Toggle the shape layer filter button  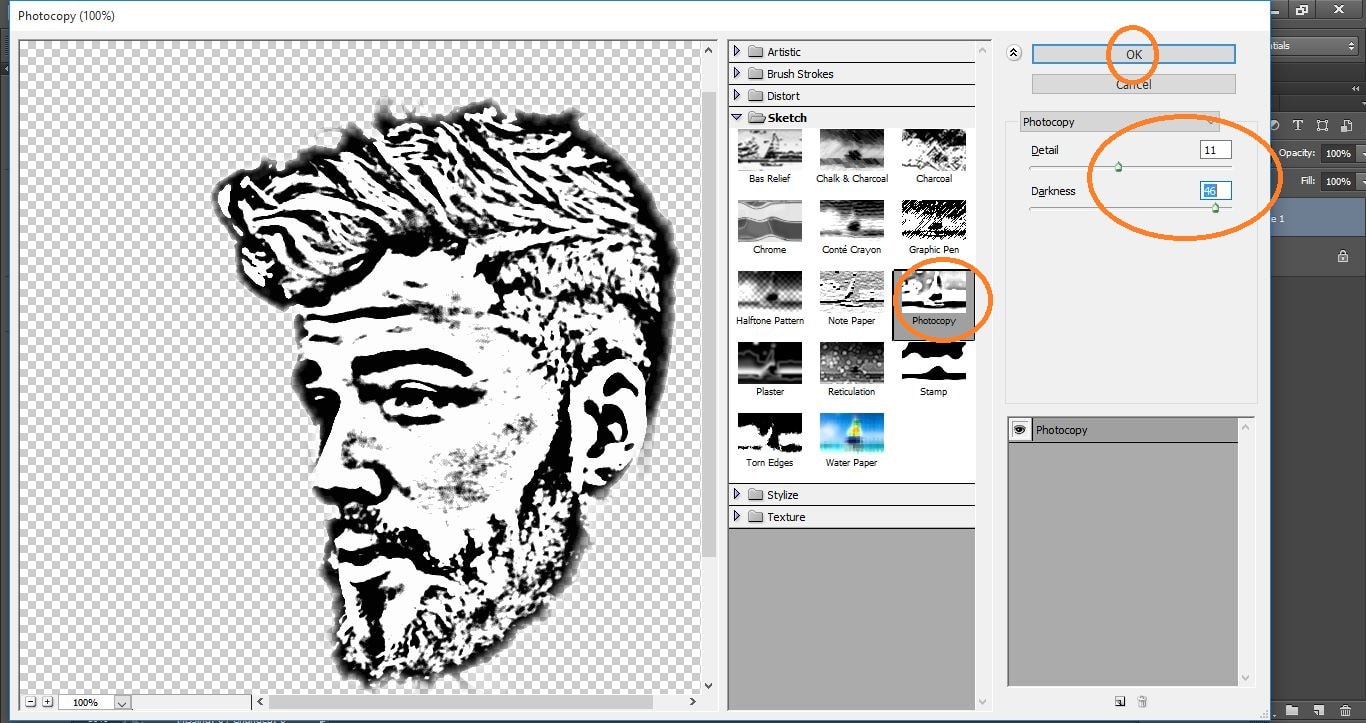pos(1322,125)
